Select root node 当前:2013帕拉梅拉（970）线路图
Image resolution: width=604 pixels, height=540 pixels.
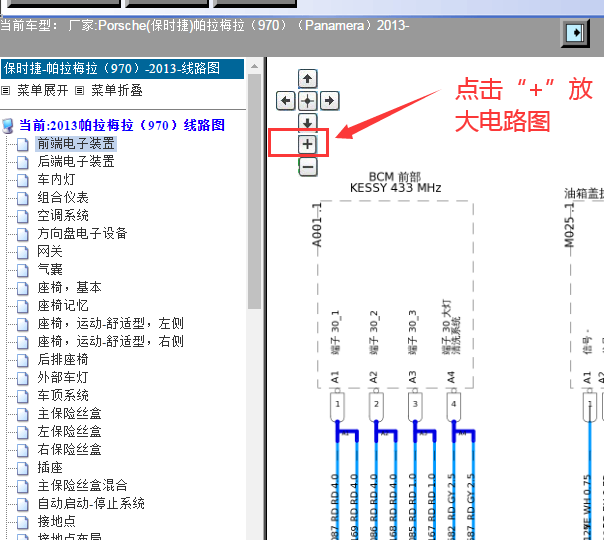point(122,125)
